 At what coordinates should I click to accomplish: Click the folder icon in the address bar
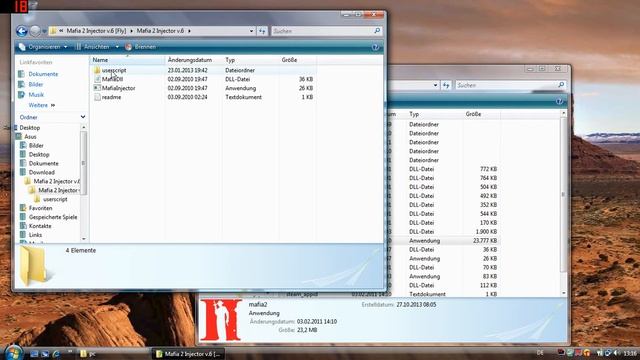click(x=53, y=31)
